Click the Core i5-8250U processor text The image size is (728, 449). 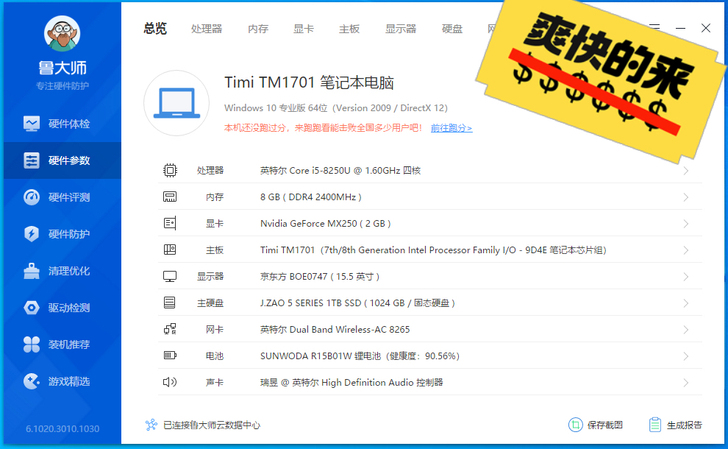[x=340, y=170]
